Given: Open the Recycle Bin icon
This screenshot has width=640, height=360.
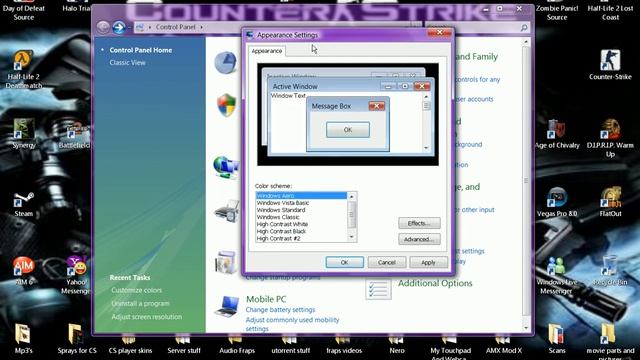Looking at the screenshot, I should (x=610, y=266).
